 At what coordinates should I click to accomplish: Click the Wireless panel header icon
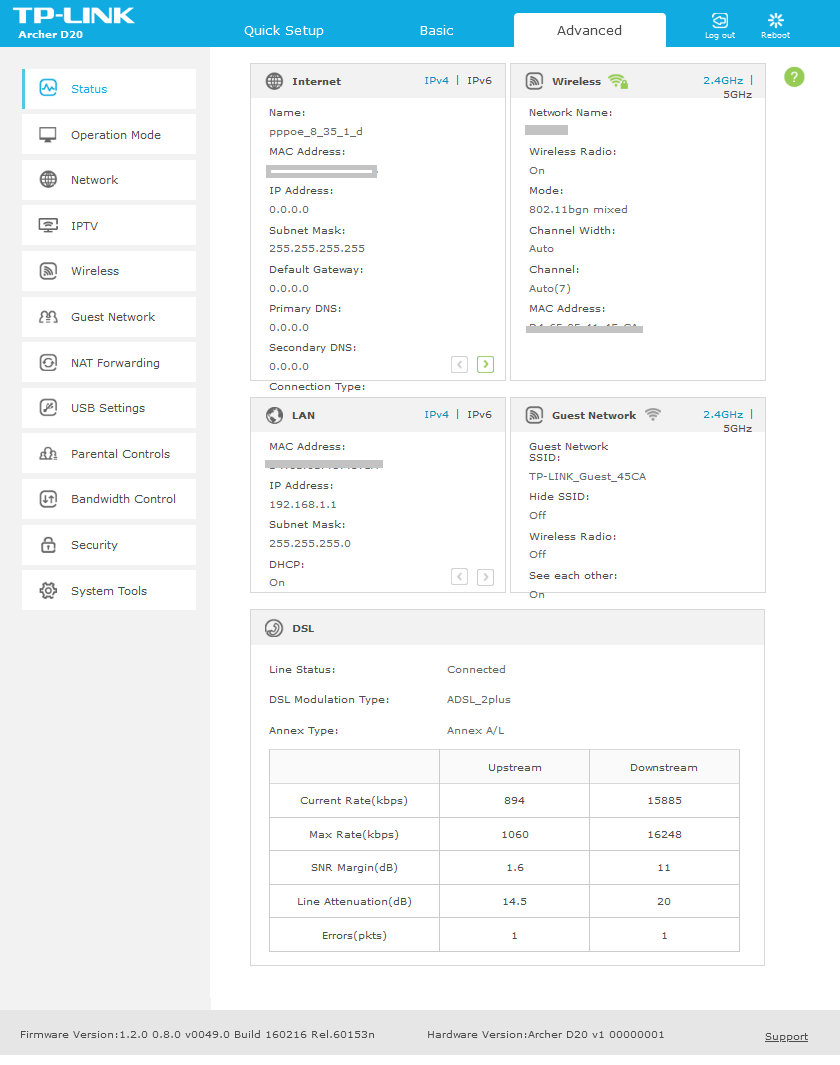[x=534, y=81]
